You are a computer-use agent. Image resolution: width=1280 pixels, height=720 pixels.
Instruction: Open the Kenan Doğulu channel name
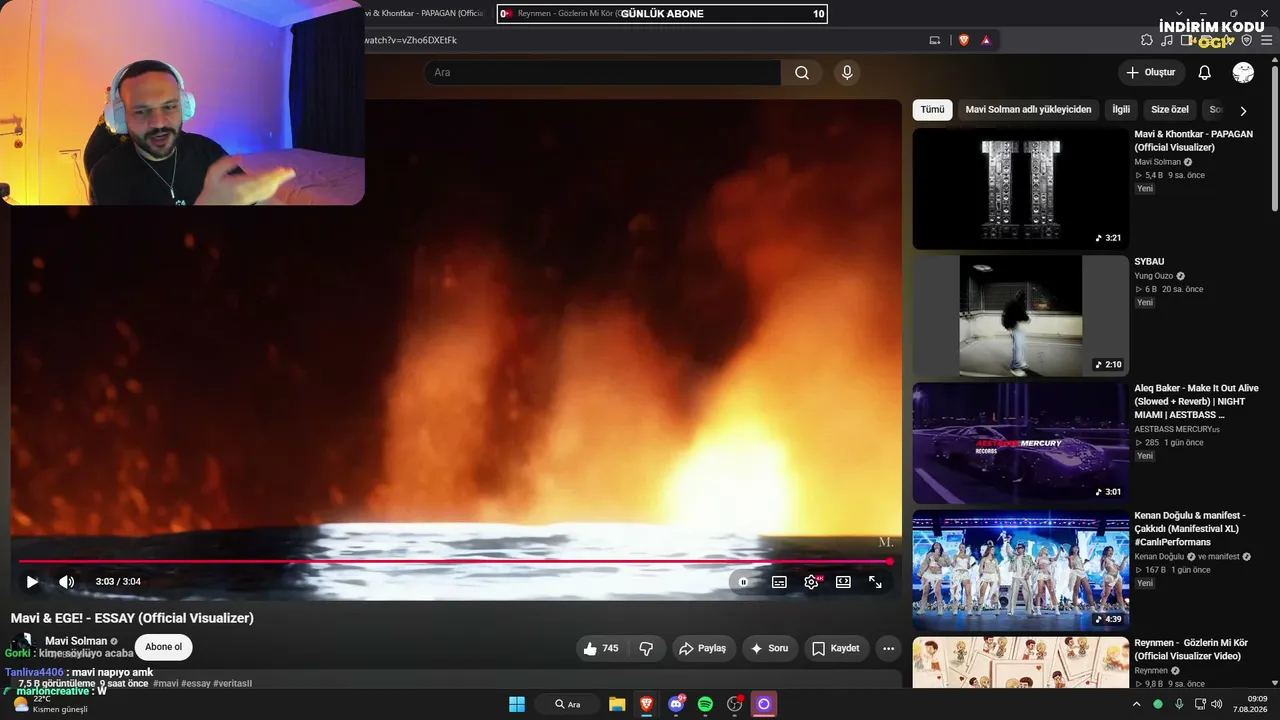pyautogui.click(x=1159, y=557)
